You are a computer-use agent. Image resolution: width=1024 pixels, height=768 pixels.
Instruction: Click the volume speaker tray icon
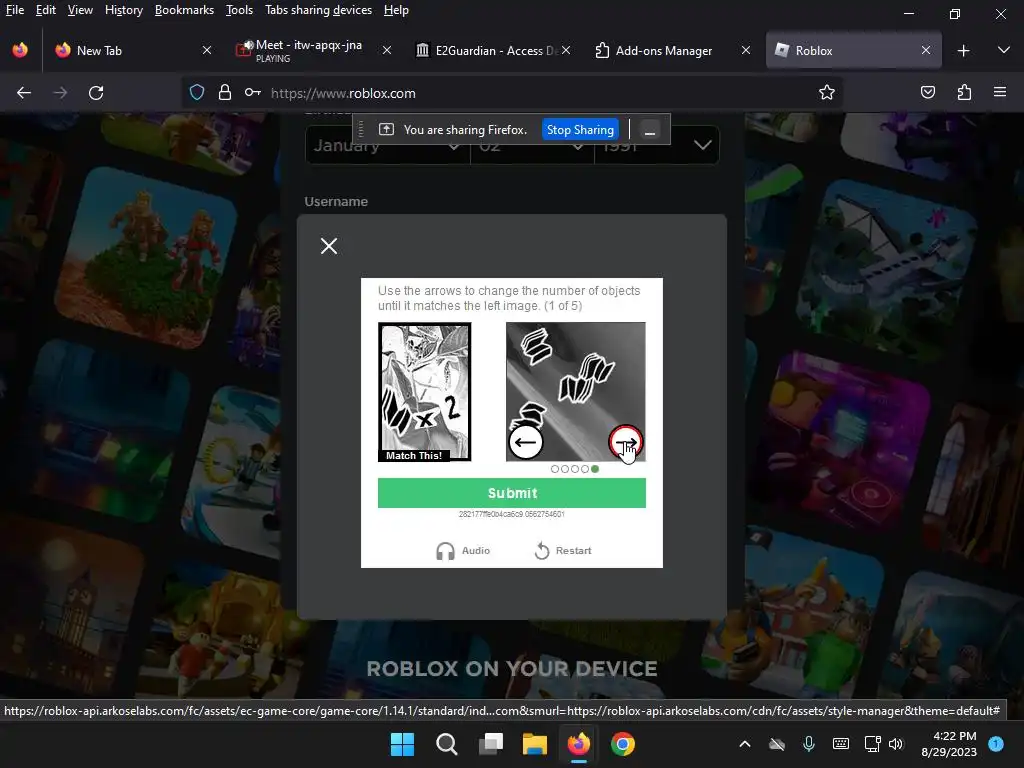click(896, 744)
